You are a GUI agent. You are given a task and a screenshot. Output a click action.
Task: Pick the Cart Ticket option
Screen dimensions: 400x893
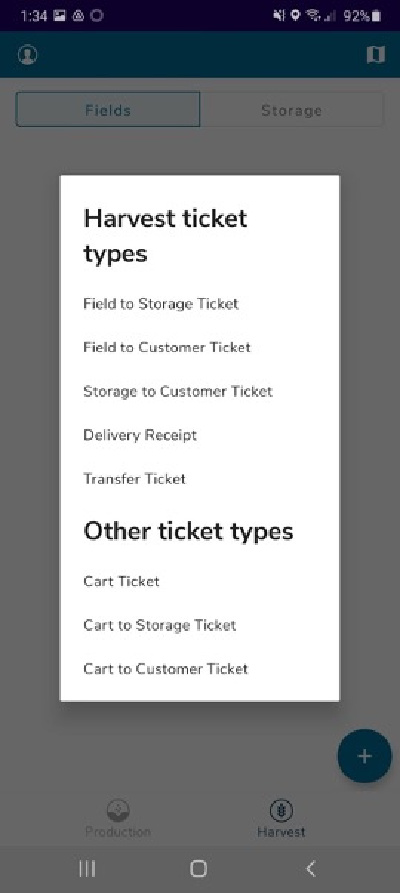[121, 581]
